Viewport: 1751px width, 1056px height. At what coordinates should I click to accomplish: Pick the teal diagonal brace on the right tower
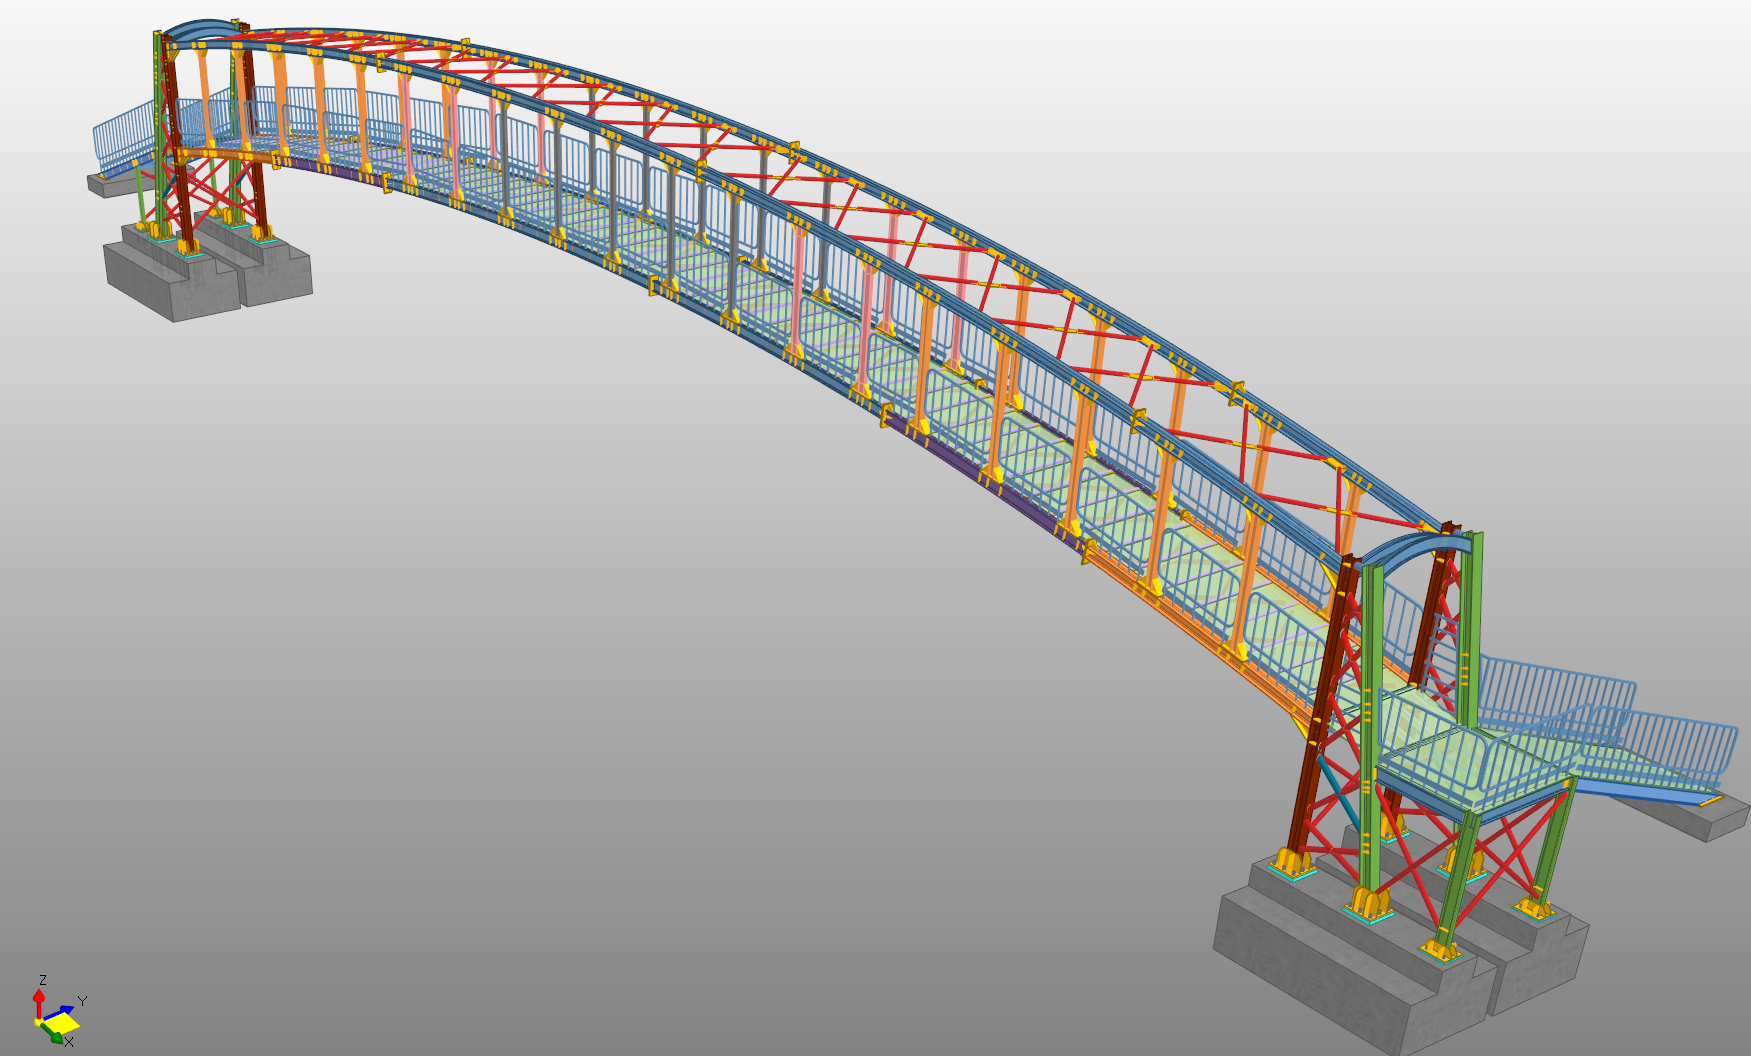tap(1338, 790)
